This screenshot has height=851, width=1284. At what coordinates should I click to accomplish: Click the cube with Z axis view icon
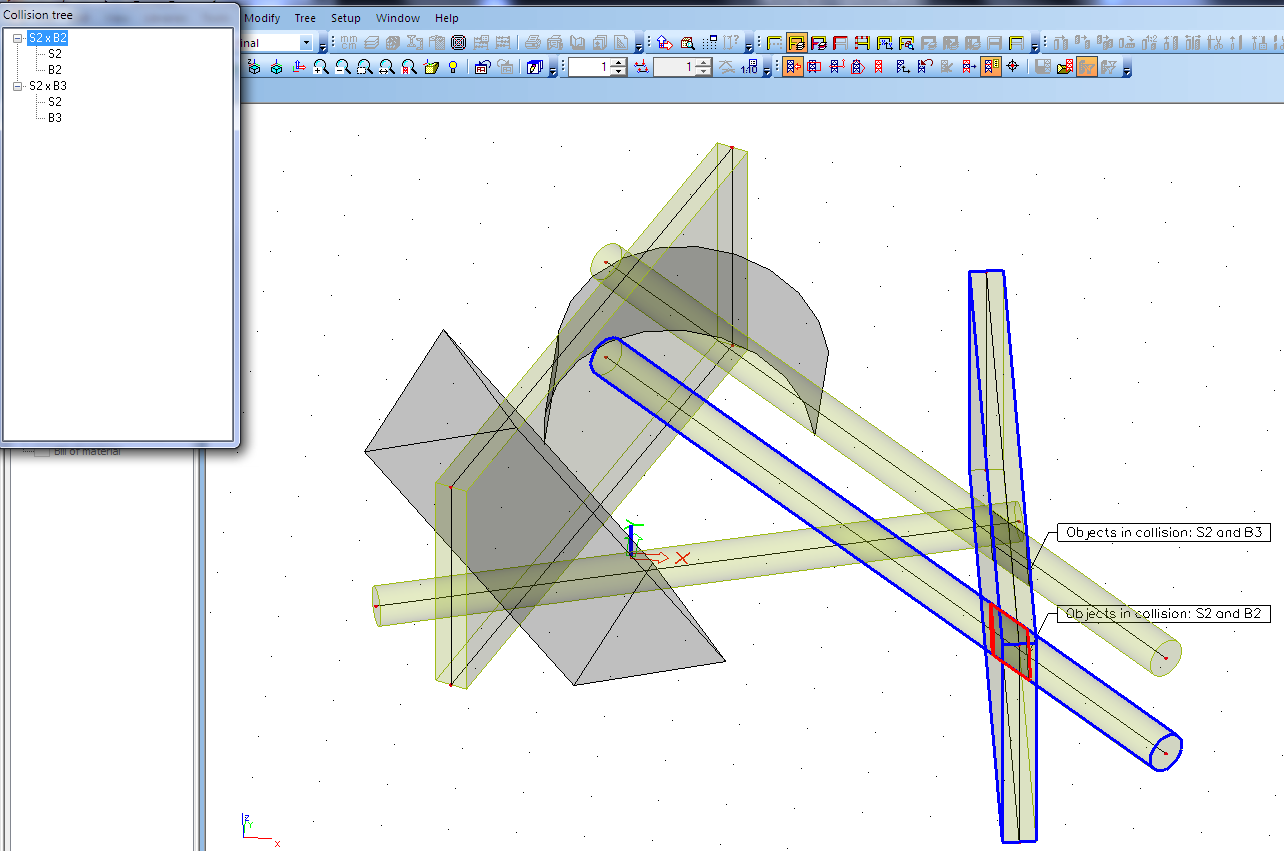pos(254,67)
